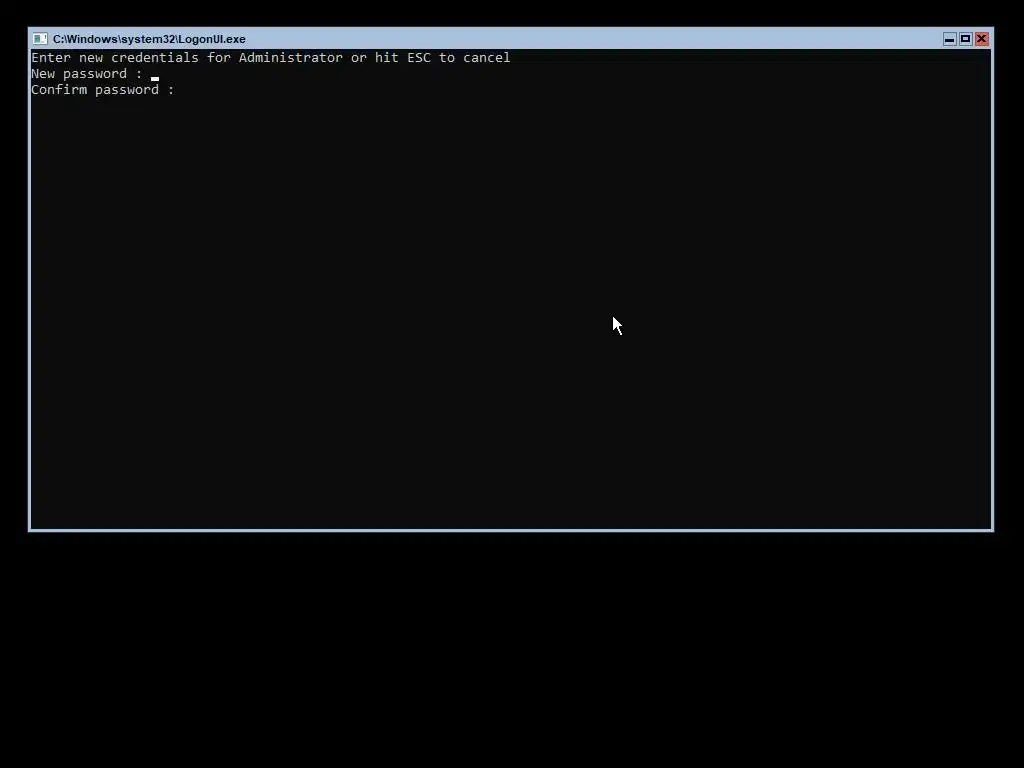Close the LogonUI.exe console window
Screen dimensions: 1024x768
(981, 39)
